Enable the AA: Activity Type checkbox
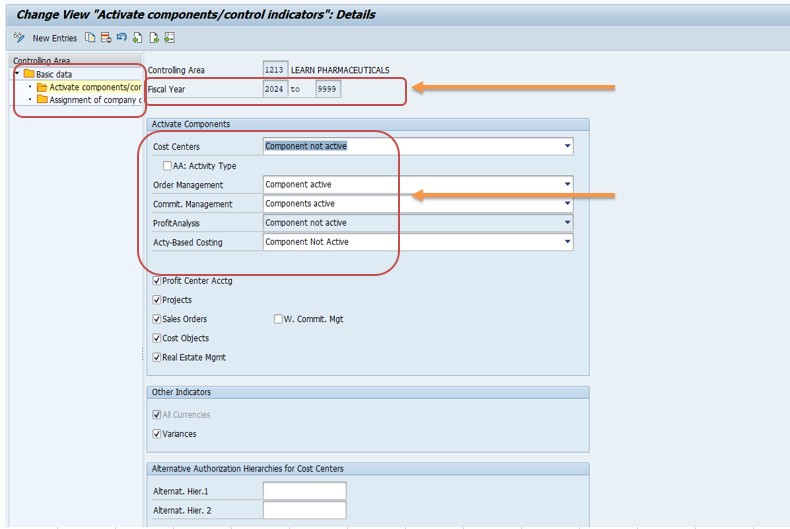 pos(167,166)
